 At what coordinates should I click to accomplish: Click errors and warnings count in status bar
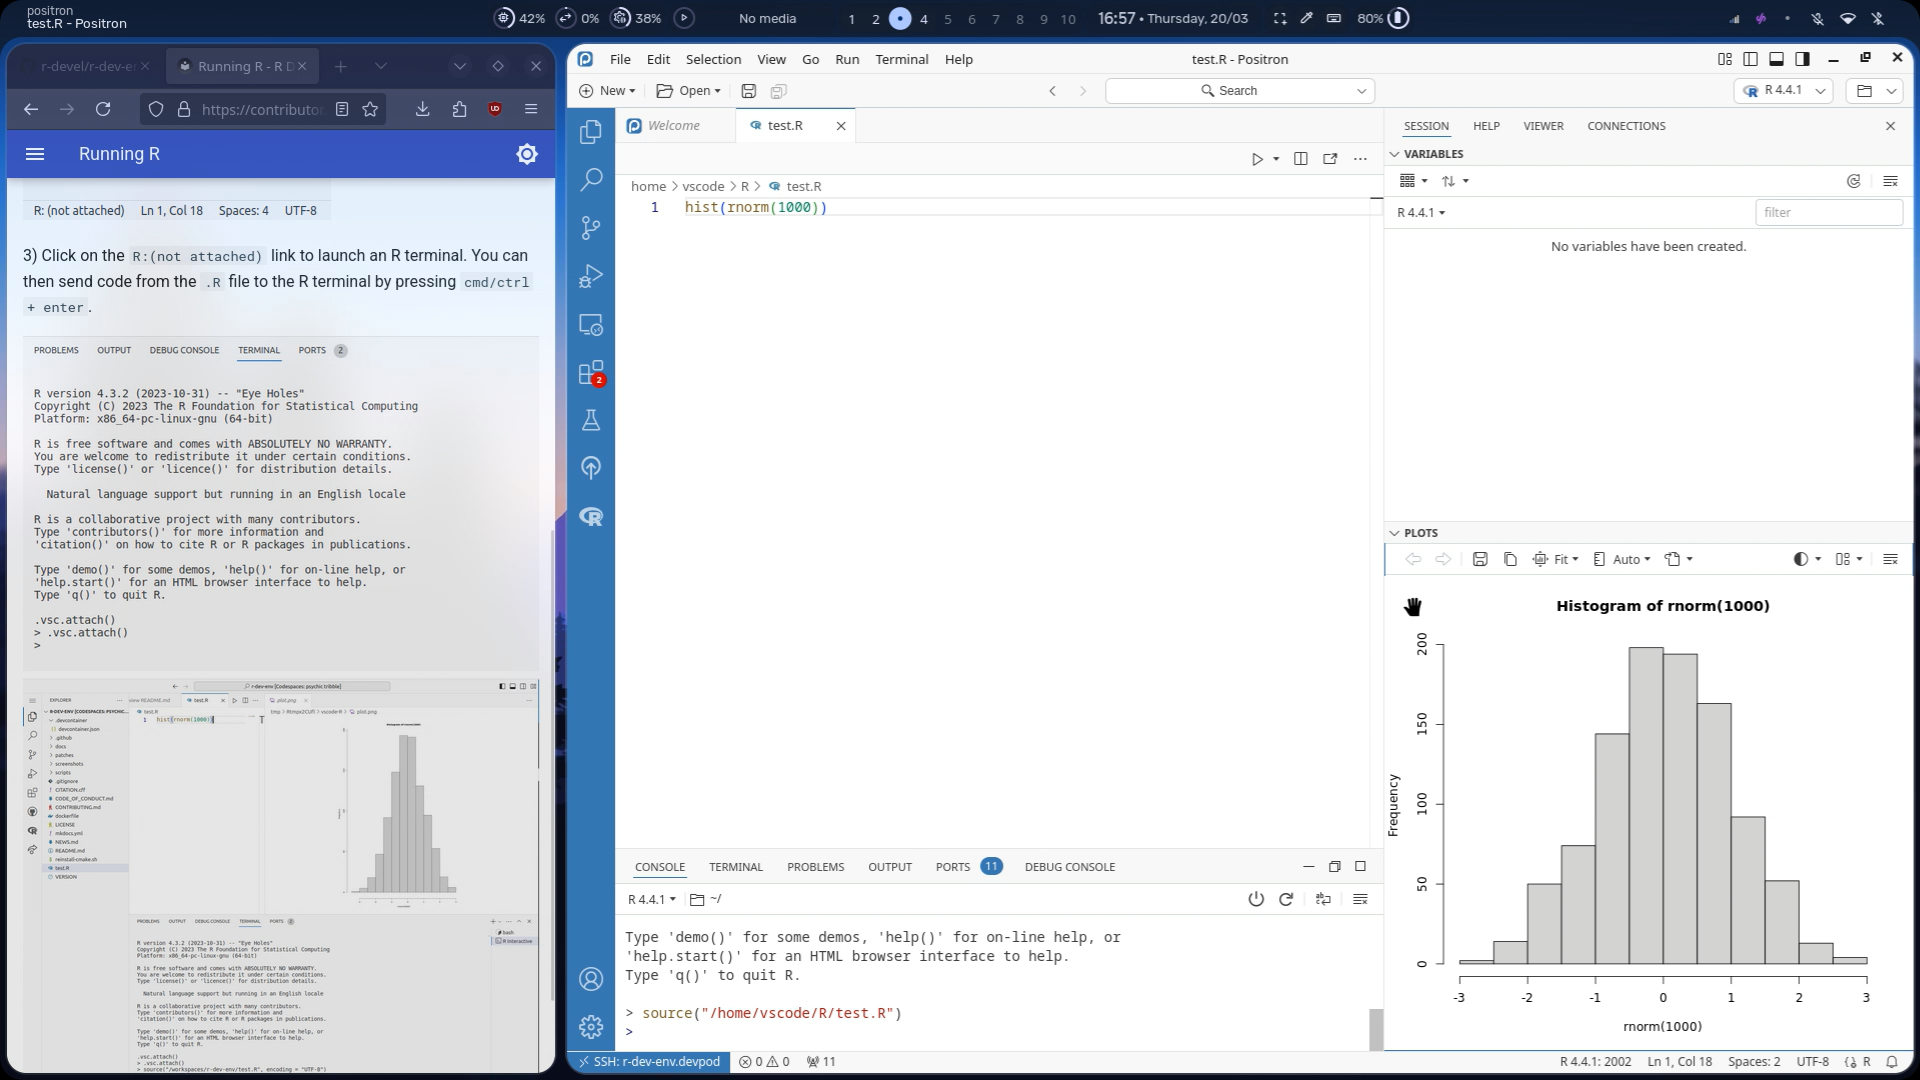point(764,1062)
